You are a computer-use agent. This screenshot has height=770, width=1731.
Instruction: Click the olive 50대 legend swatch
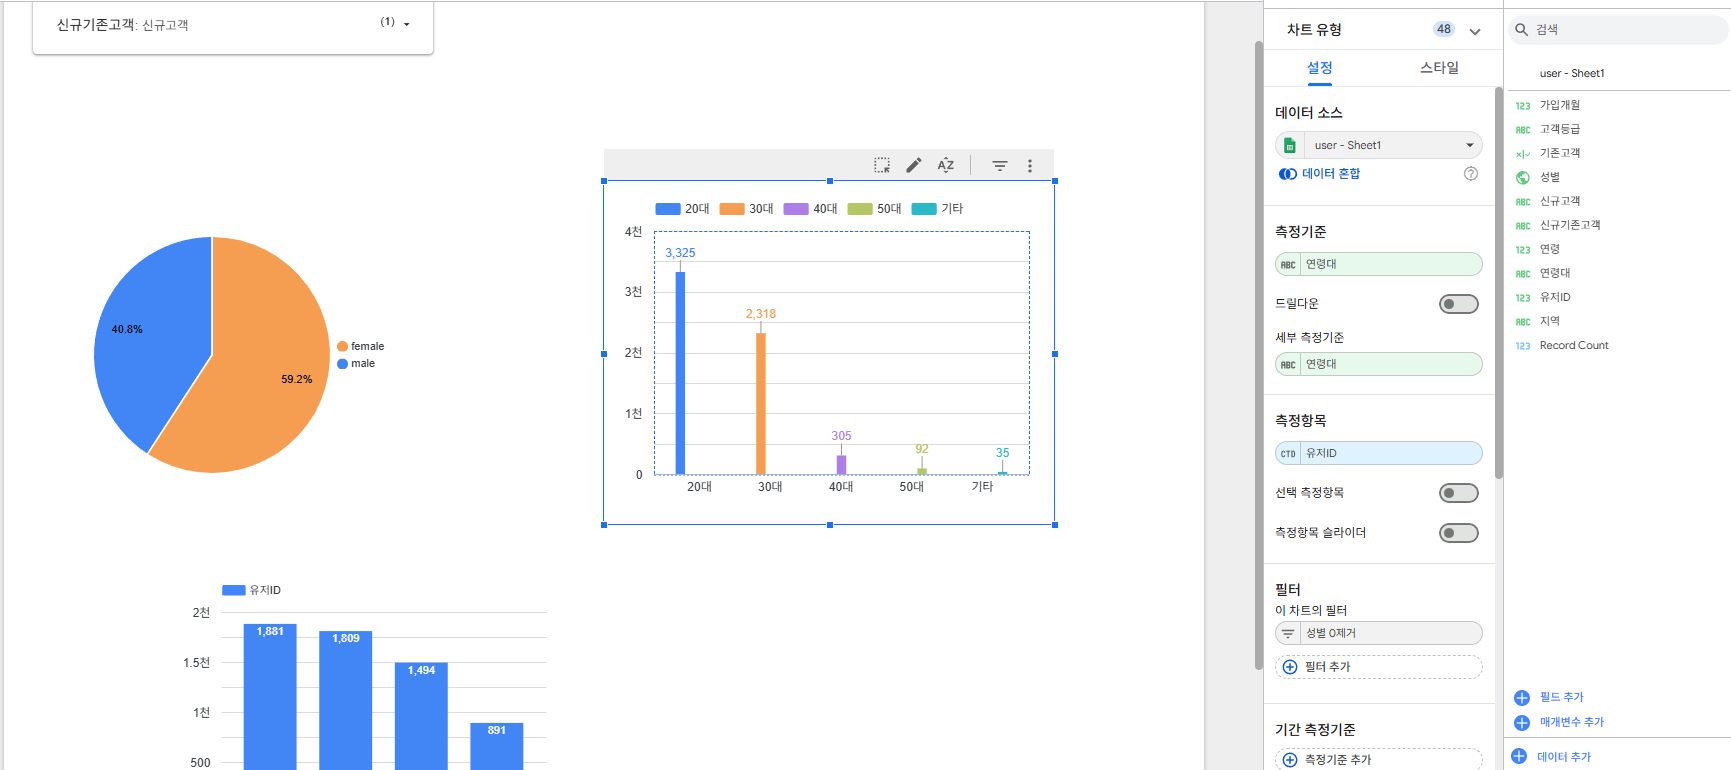(x=860, y=209)
